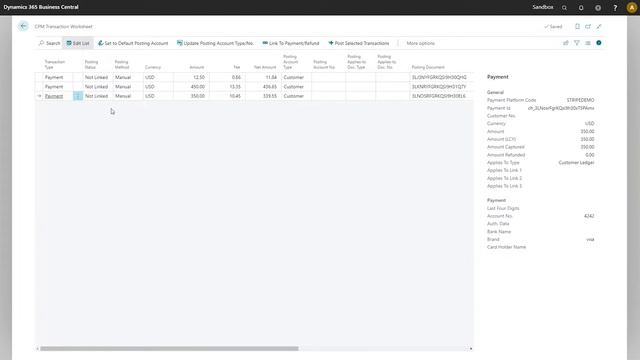Screen dimensions: 640x360
Task: Open row options for 350.00 payment
Action: [x=78, y=96]
